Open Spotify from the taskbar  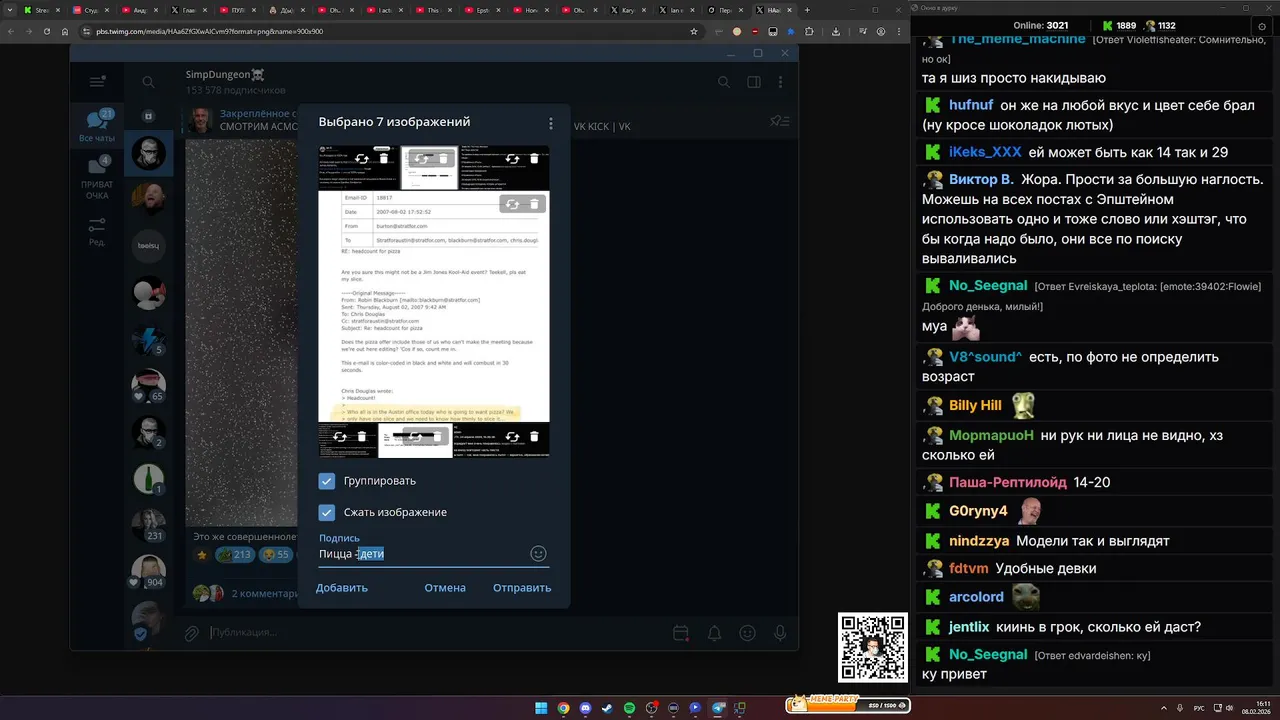[629, 708]
